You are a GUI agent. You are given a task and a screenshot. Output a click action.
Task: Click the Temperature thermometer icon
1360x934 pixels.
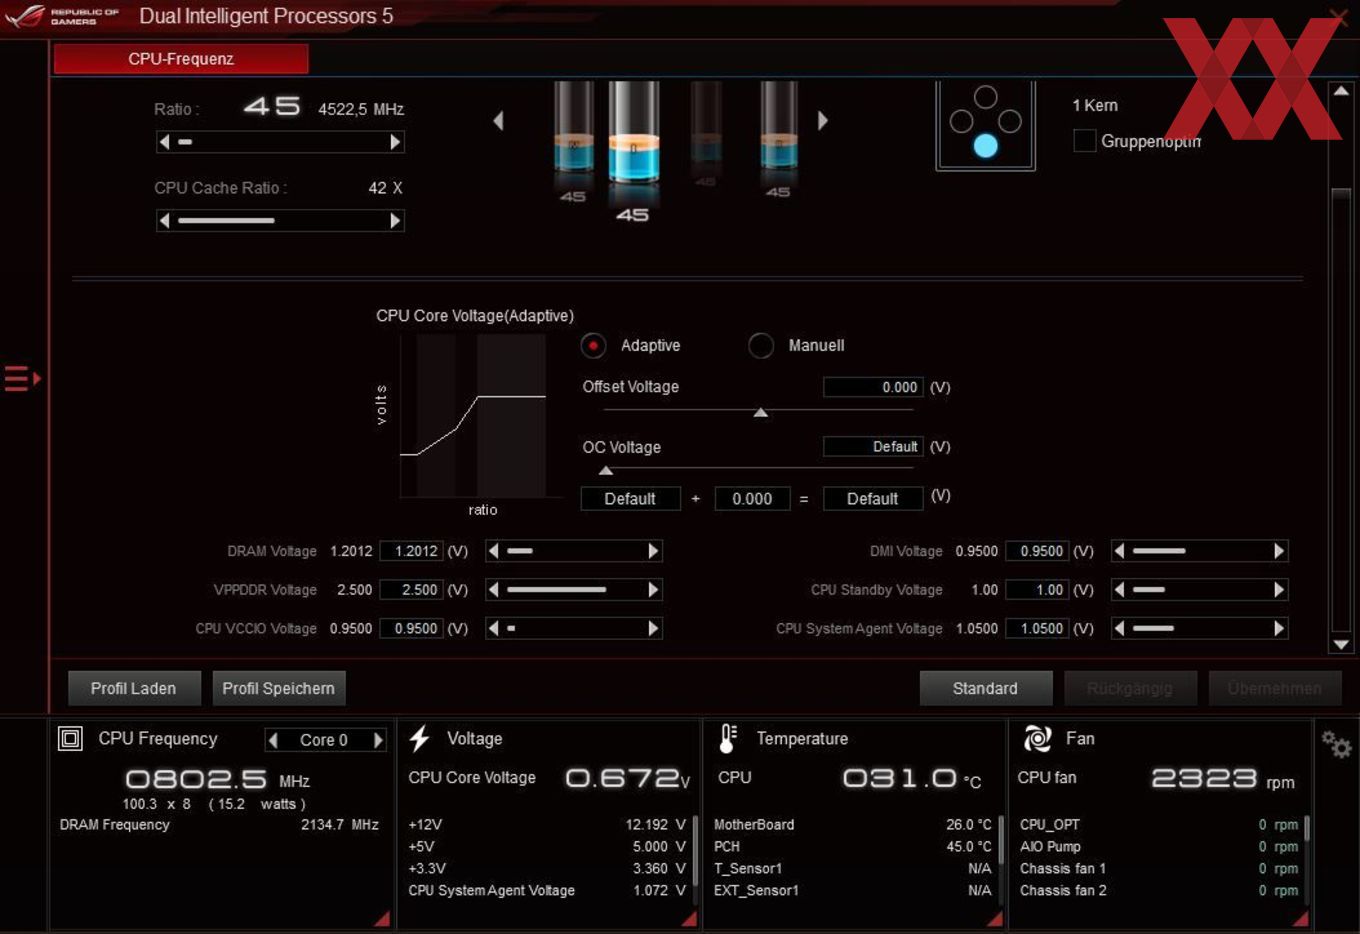coord(728,739)
